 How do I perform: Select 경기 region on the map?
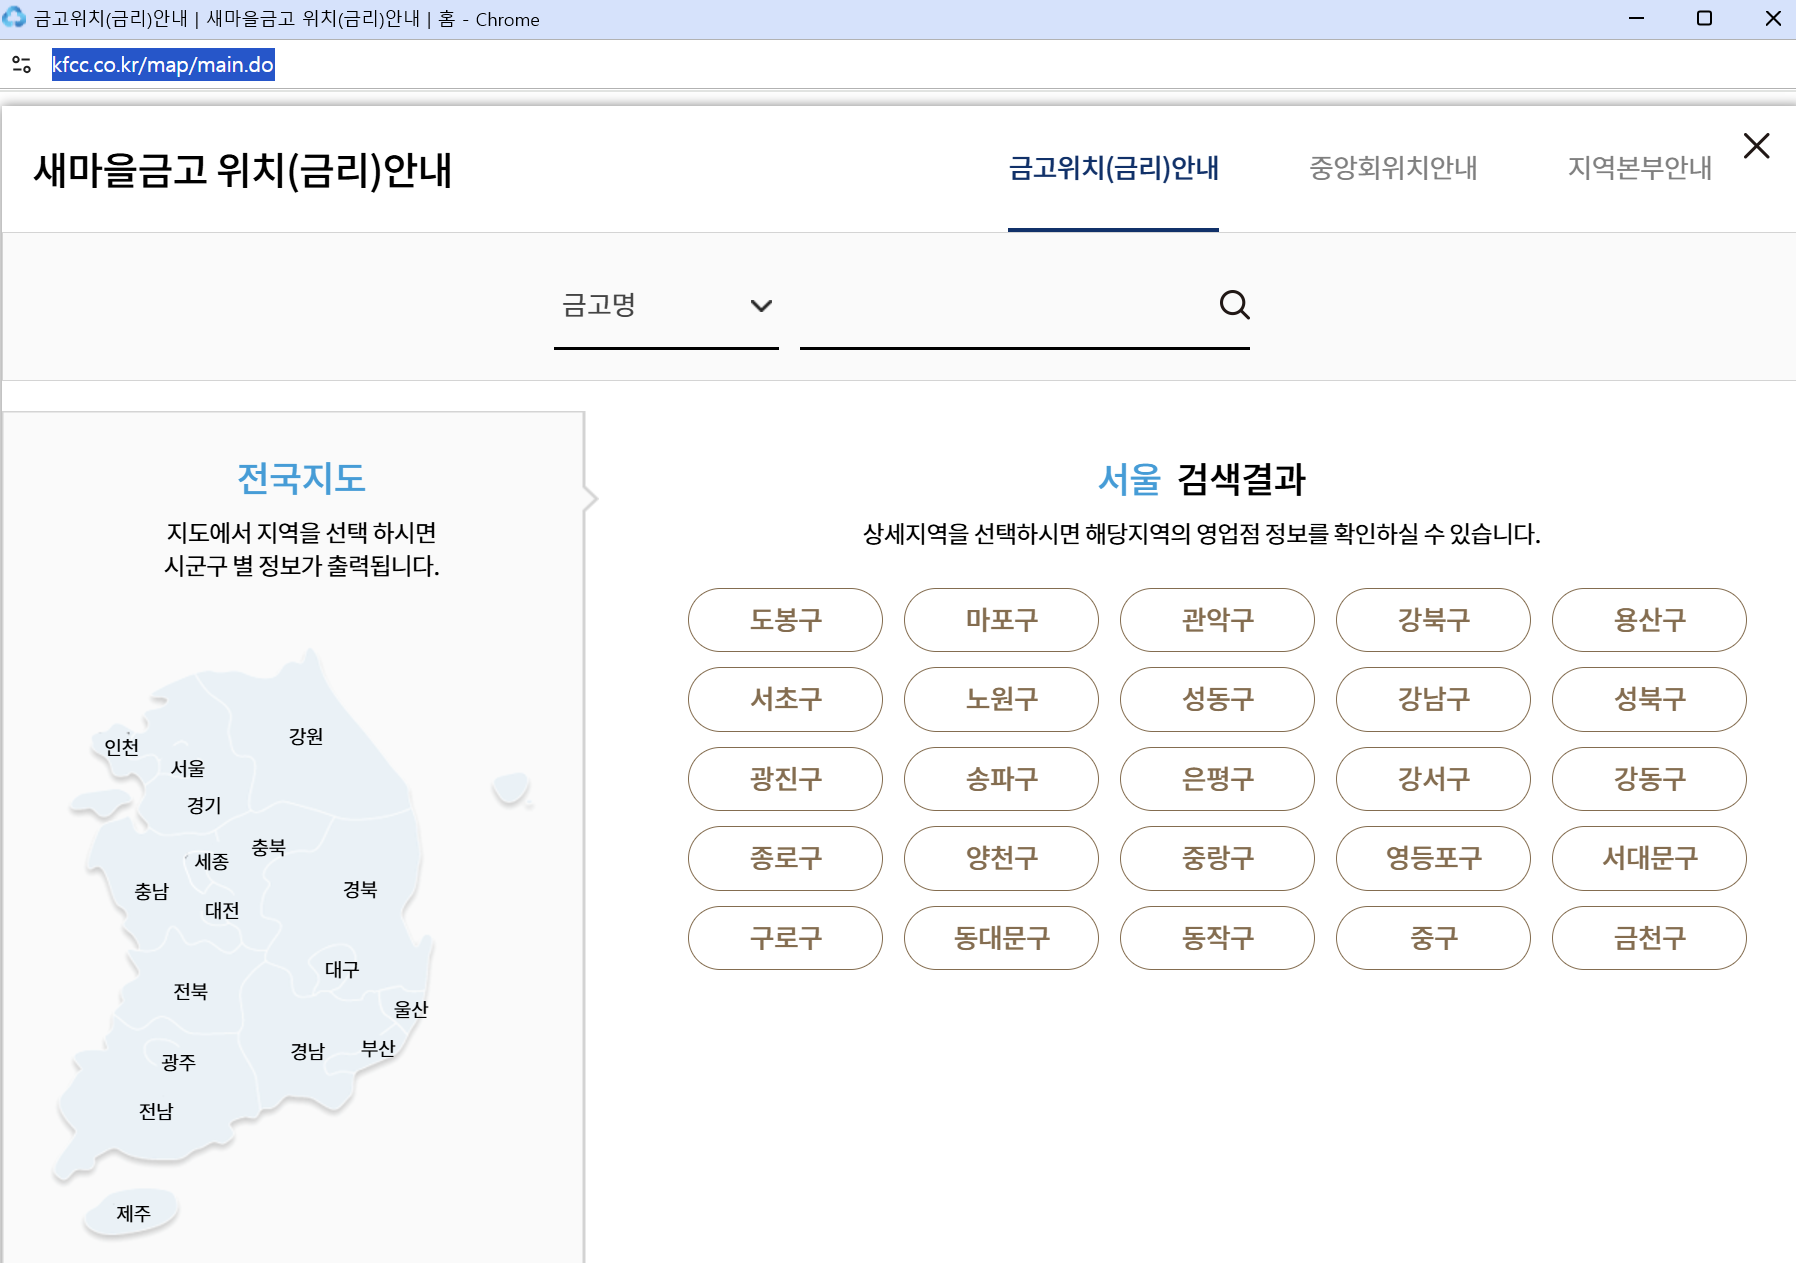point(204,805)
